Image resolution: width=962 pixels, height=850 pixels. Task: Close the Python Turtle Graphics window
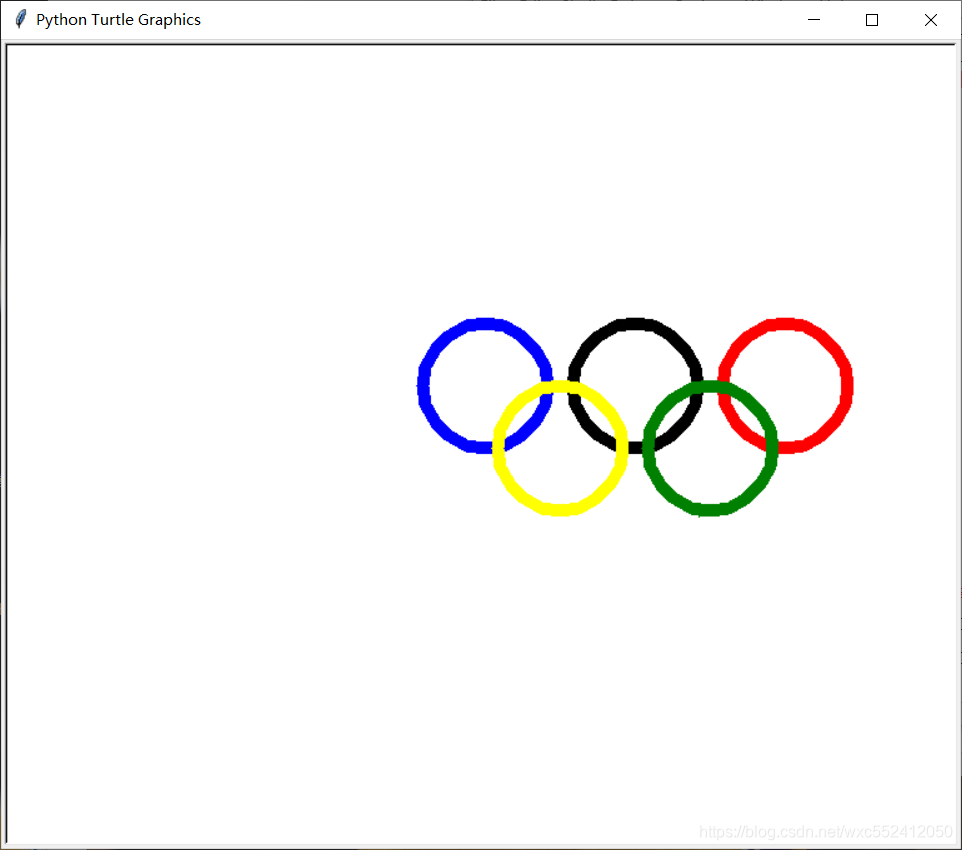click(x=930, y=20)
